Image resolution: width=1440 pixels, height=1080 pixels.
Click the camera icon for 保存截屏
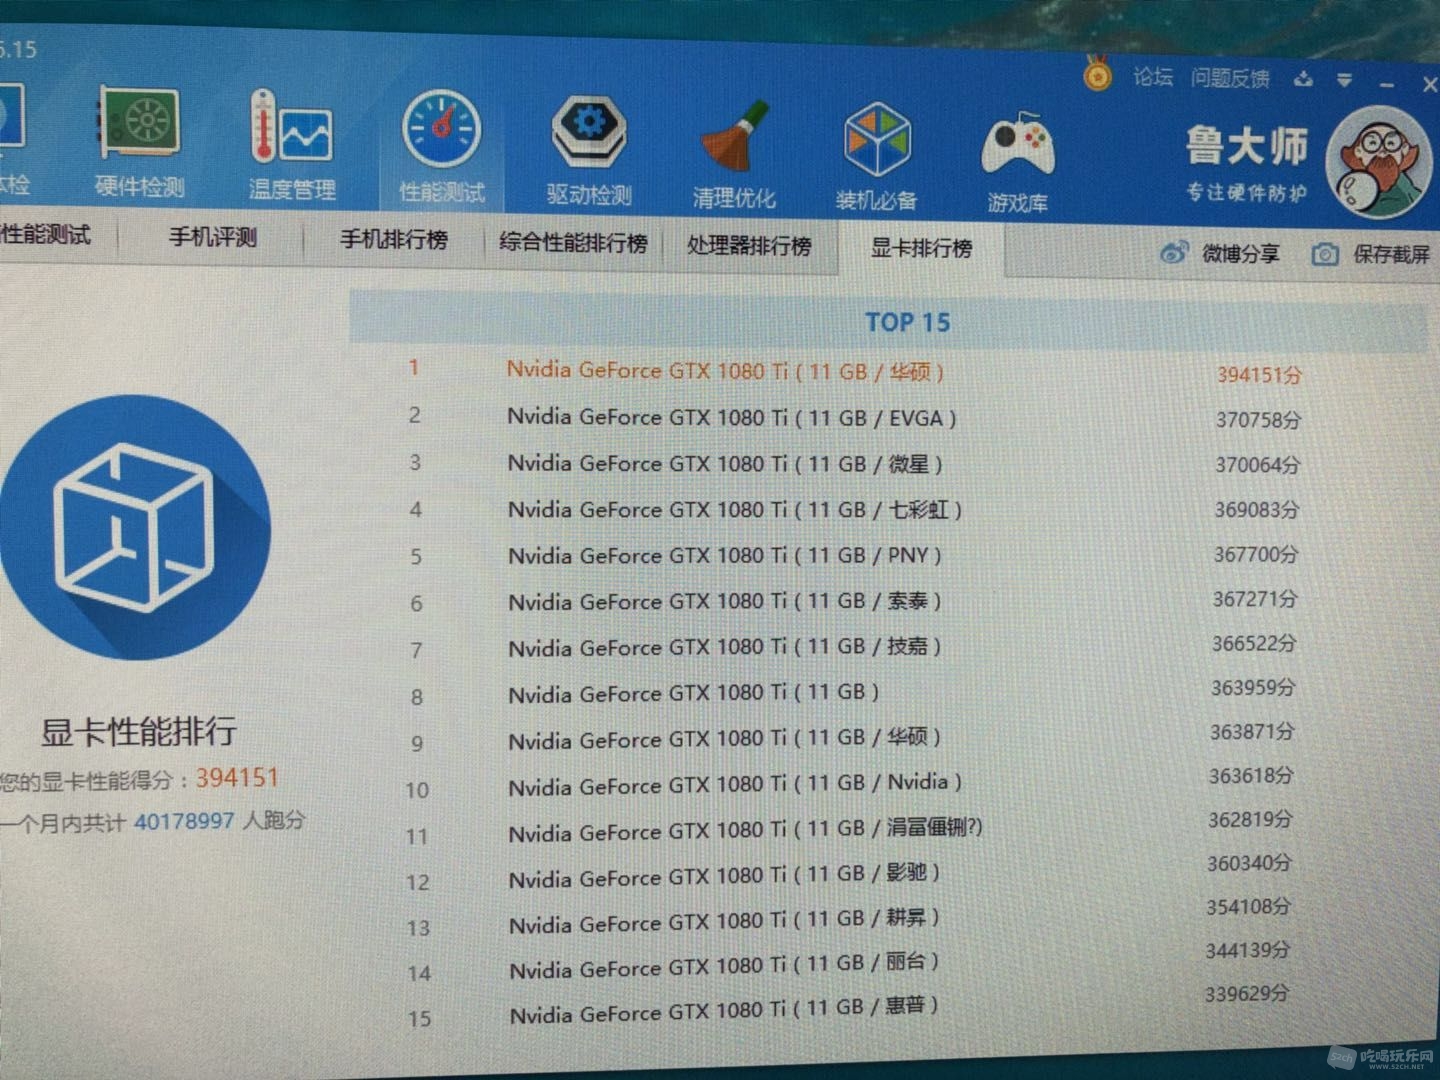(1325, 254)
